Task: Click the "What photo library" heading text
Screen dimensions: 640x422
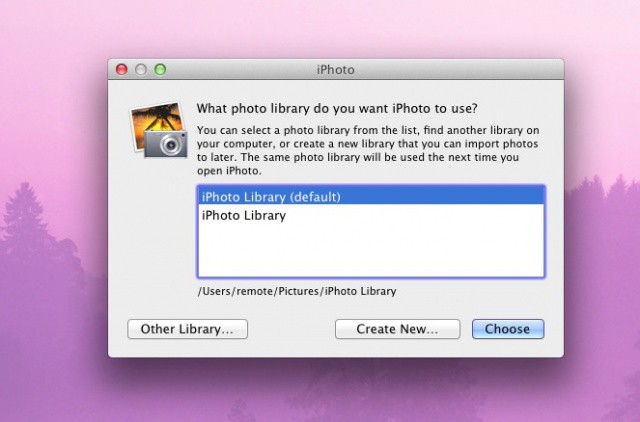Action: (x=336, y=108)
